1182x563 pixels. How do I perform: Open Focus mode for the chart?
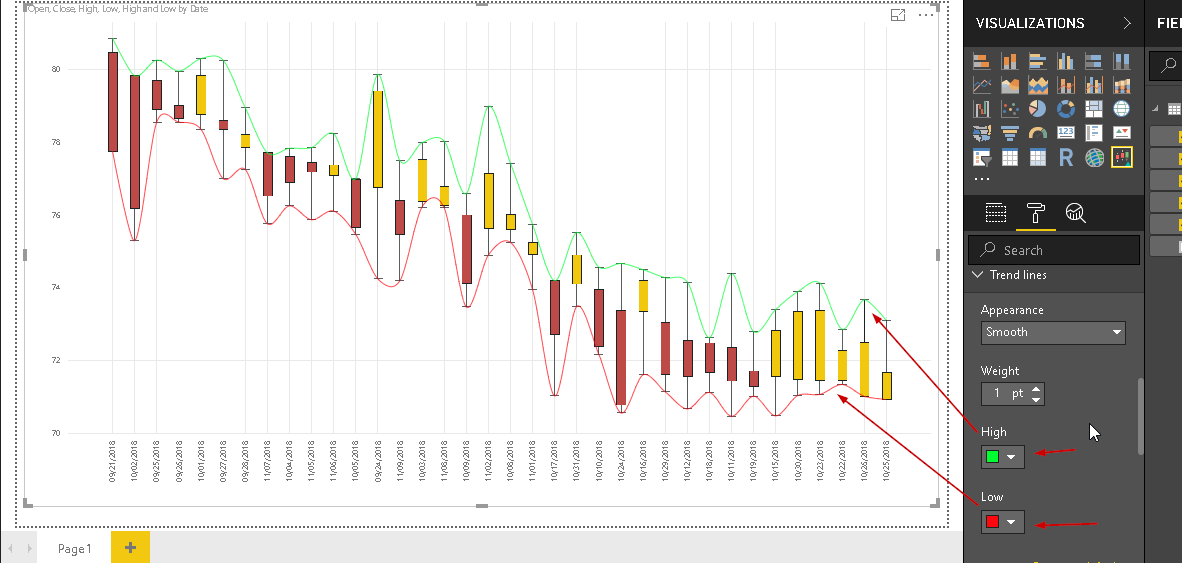[x=898, y=15]
